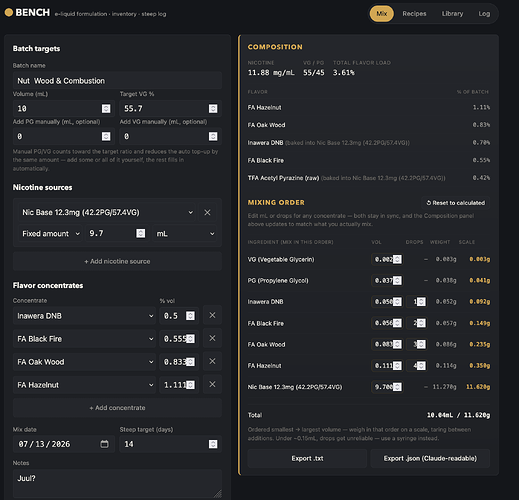Screen dimensions: 519x500
Task: Open the mL unit dropdown
Action: [185, 234]
